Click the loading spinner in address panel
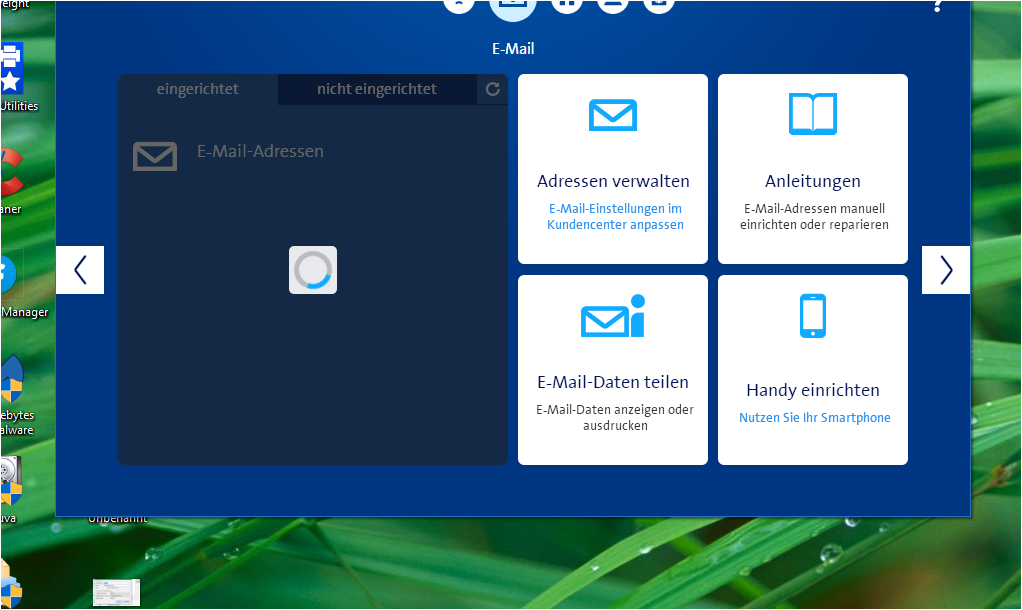The height and width of the screenshot is (610, 1022). point(313,270)
